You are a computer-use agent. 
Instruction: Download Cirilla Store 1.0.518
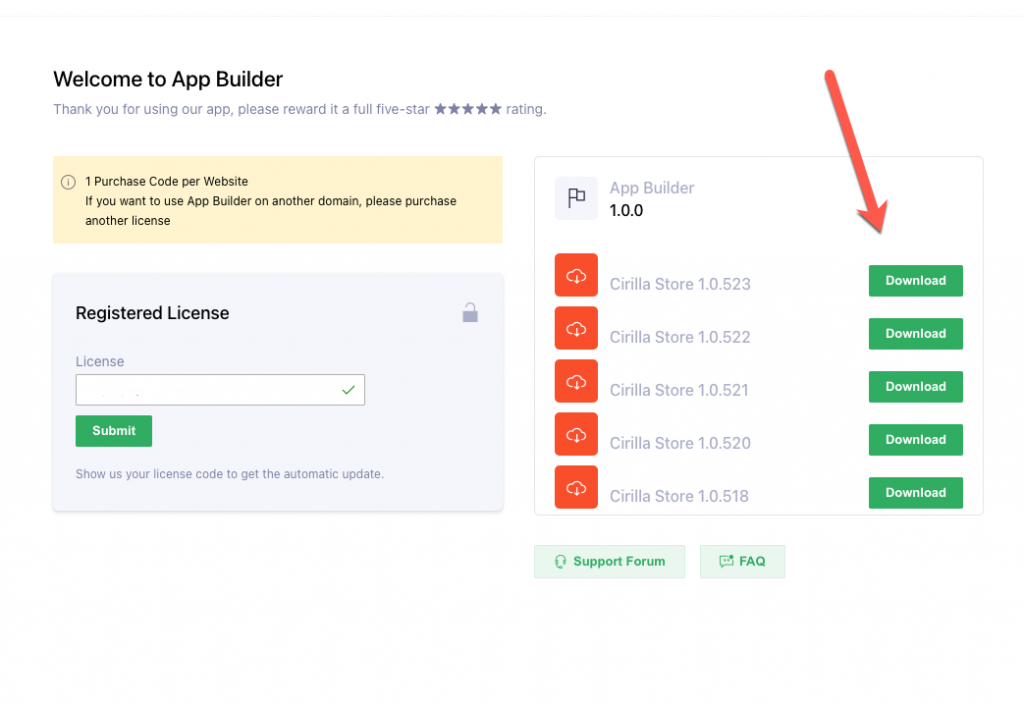point(916,492)
